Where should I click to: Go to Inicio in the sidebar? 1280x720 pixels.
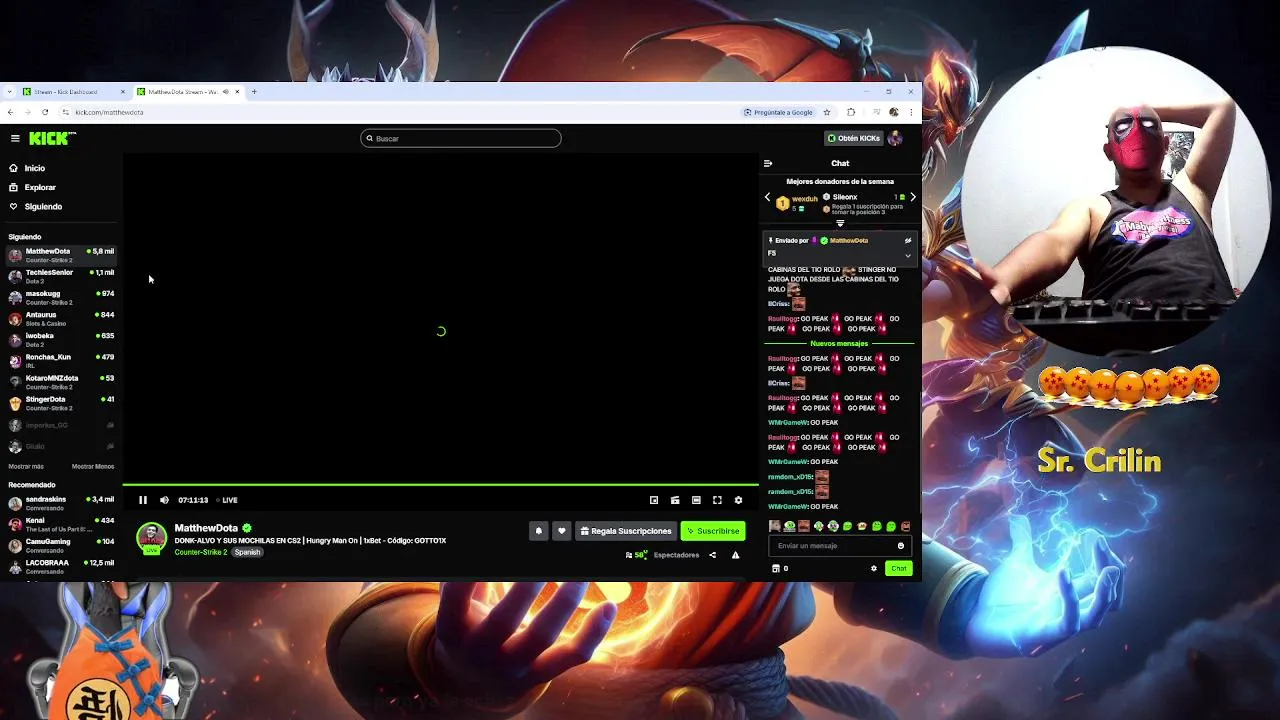coord(28,168)
